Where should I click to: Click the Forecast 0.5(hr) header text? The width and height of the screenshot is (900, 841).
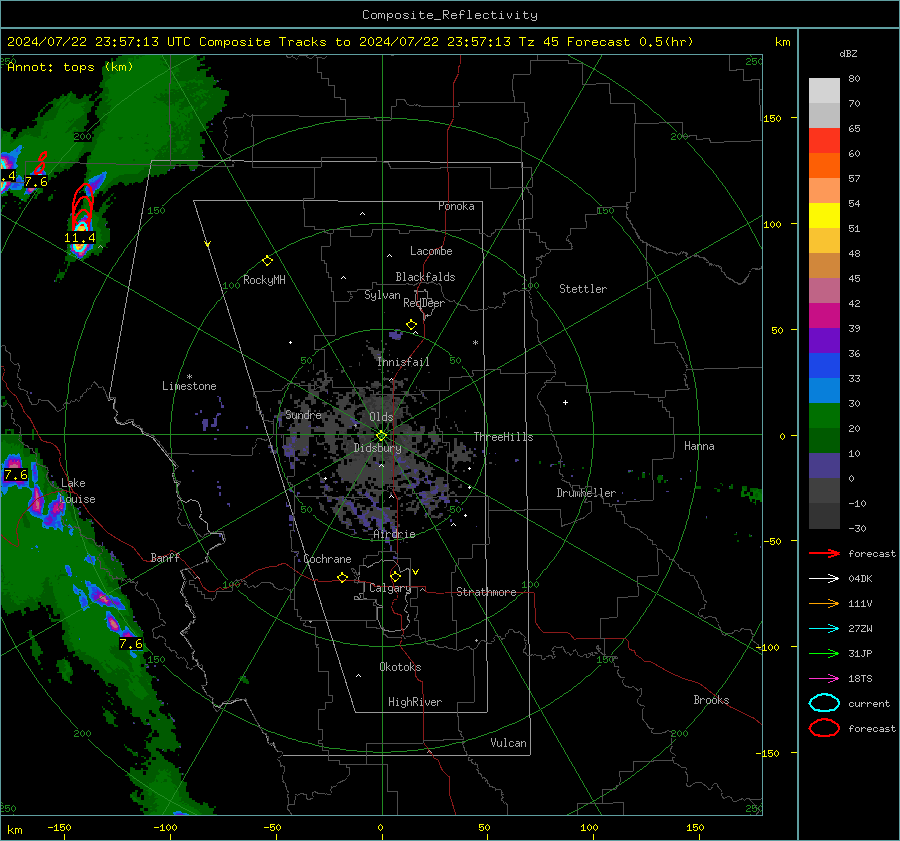click(x=630, y=42)
